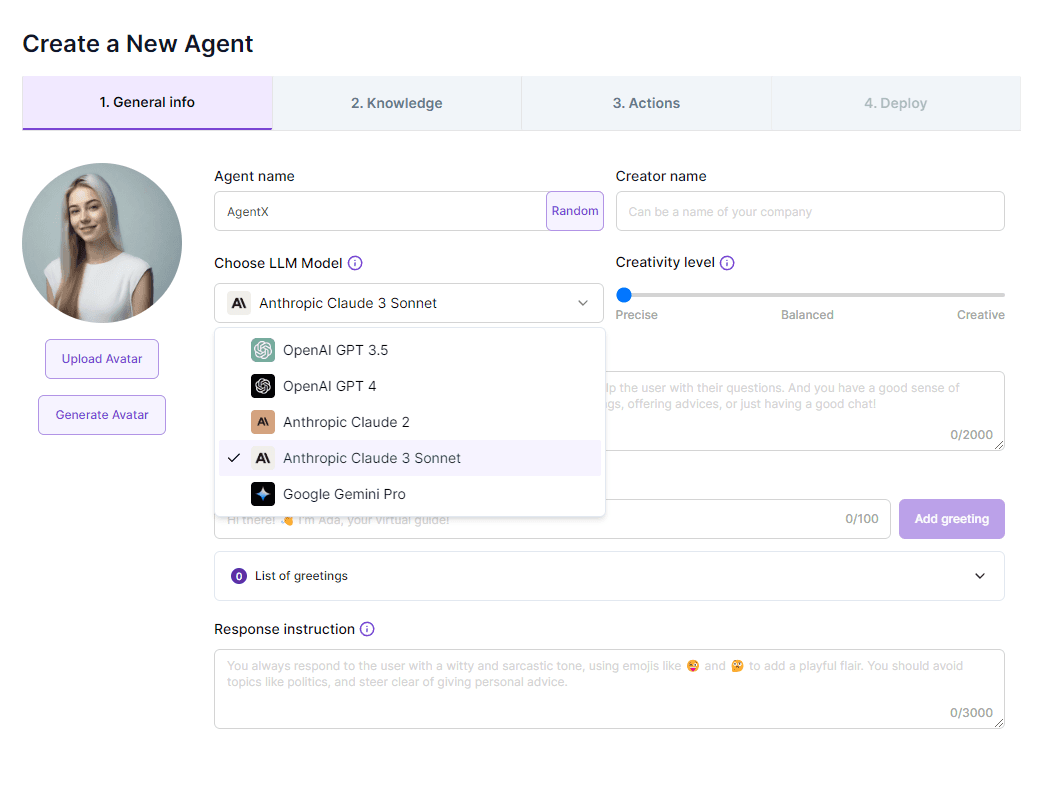1038x807 pixels.
Task: Click the checkmark beside Anthropic Claude 3 Sonnet
Action: tap(234, 457)
